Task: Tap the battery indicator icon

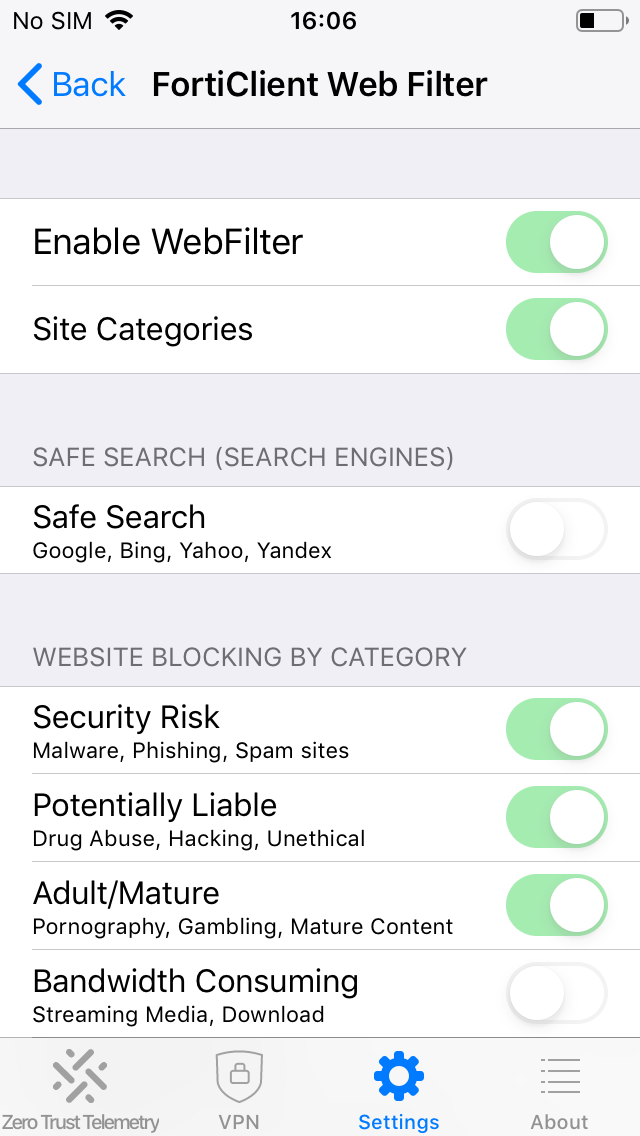Action: [600, 20]
